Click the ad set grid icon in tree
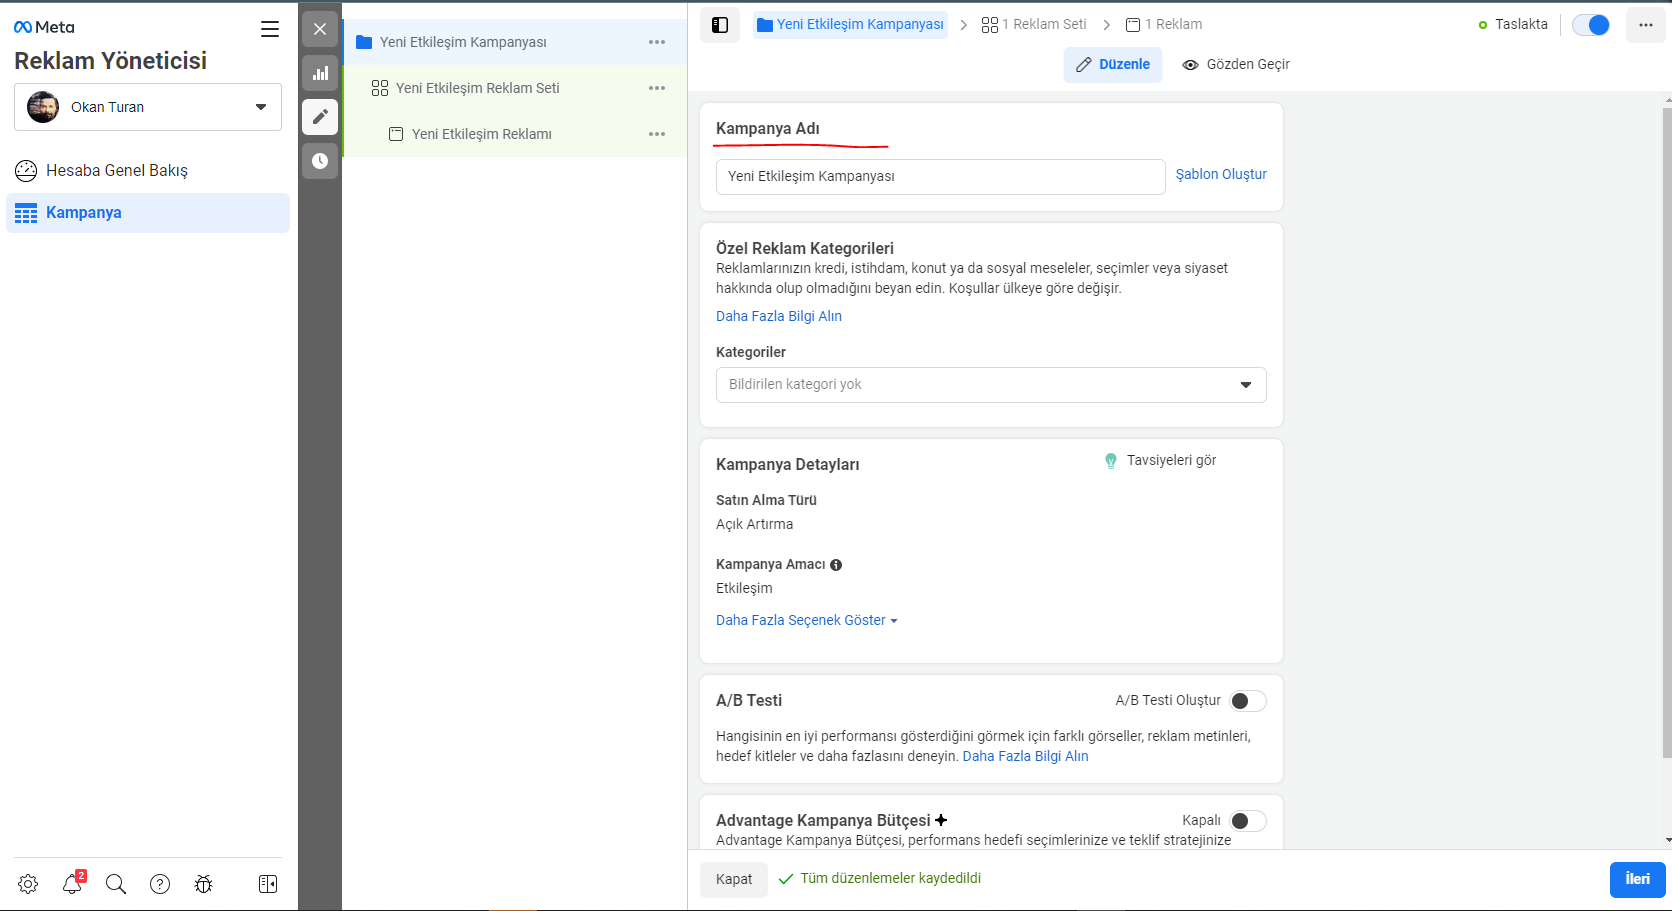Screen dimensions: 1672x911 tap(380, 88)
